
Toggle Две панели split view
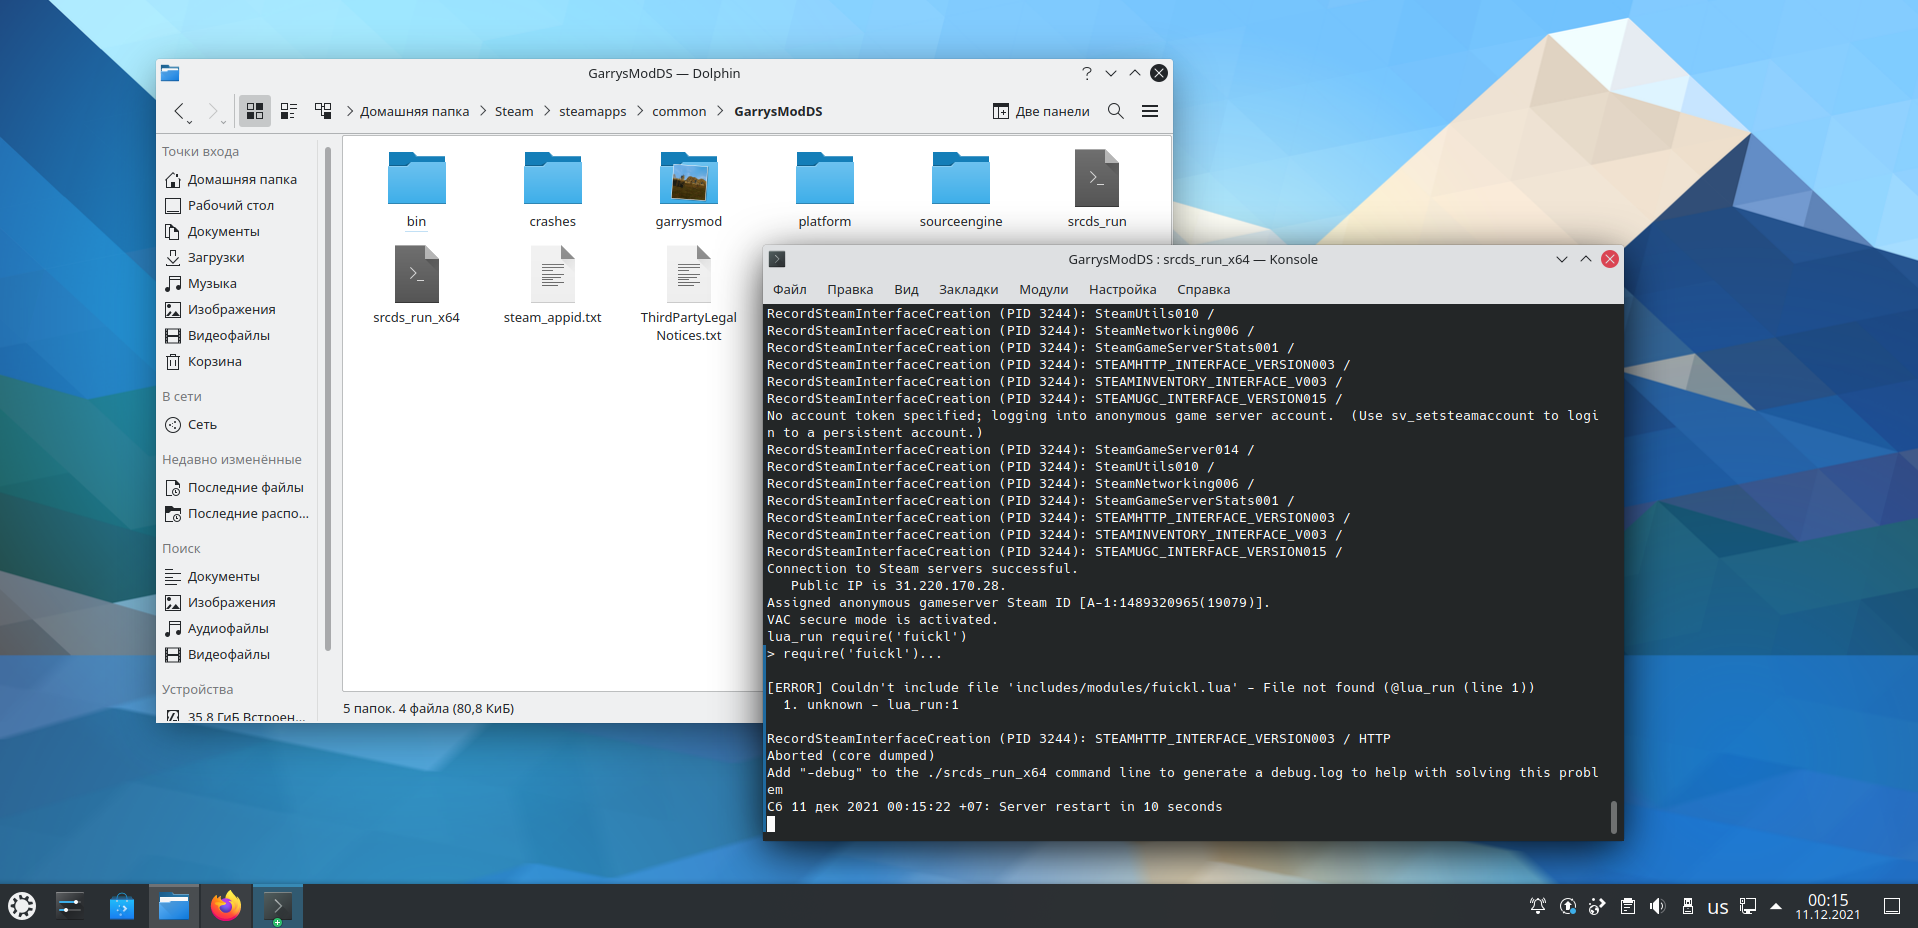click(1041, 111)
